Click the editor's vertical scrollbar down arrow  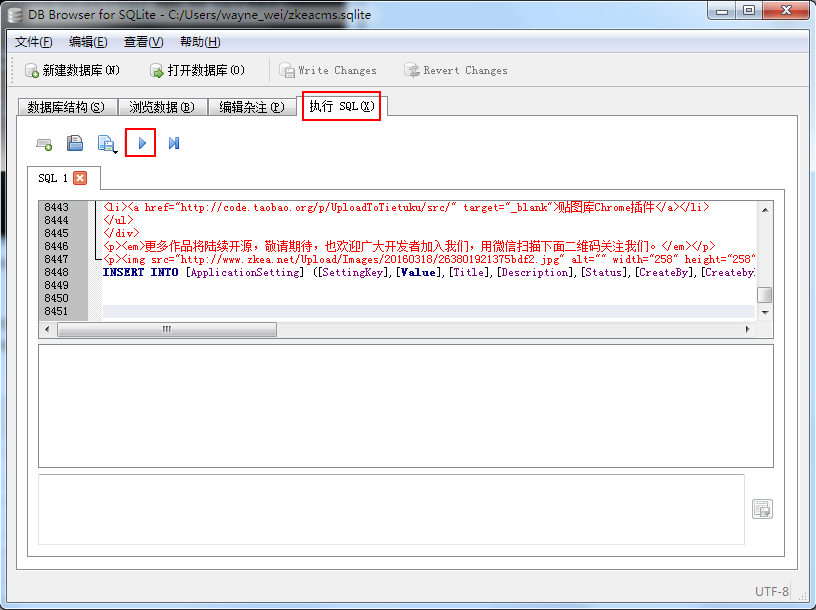(x=764, y=312)
